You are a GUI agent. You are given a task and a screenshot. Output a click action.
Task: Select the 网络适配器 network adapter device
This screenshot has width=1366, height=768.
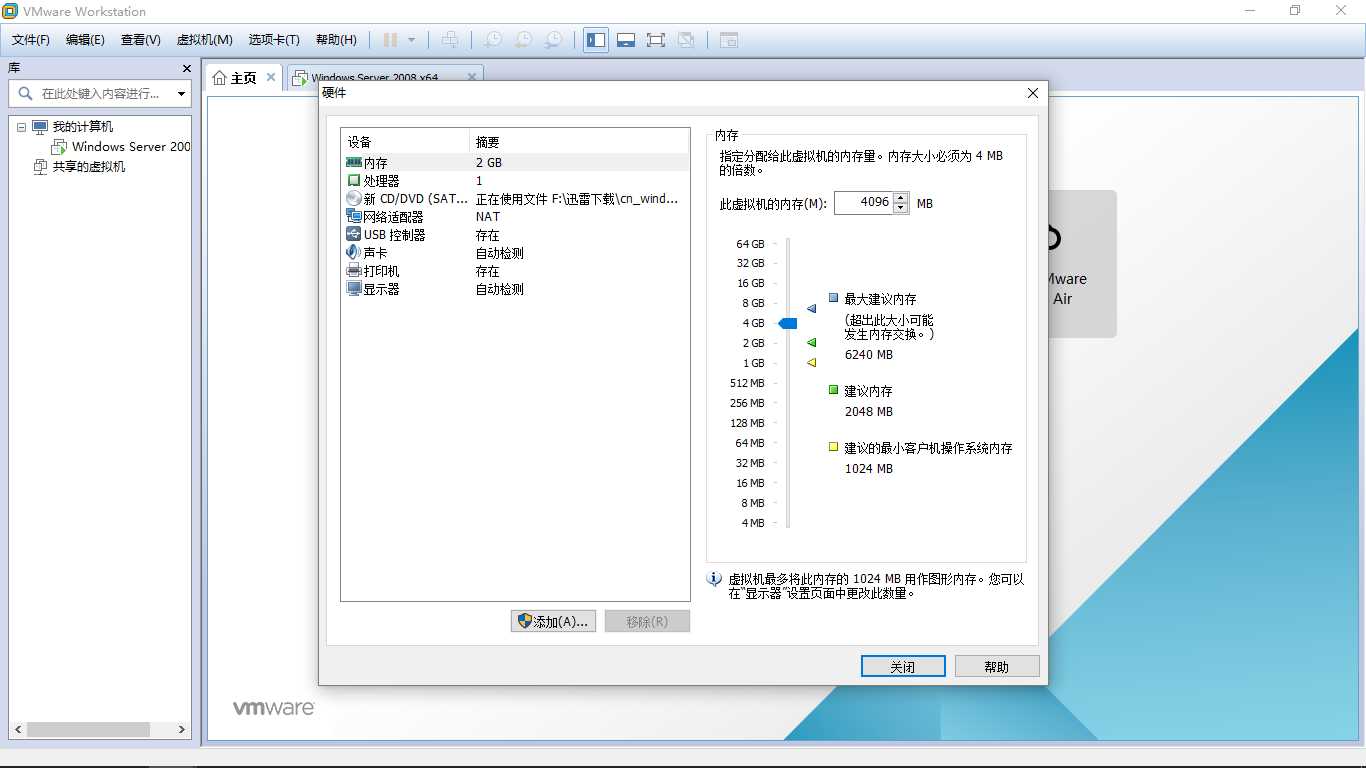[515, 216]
